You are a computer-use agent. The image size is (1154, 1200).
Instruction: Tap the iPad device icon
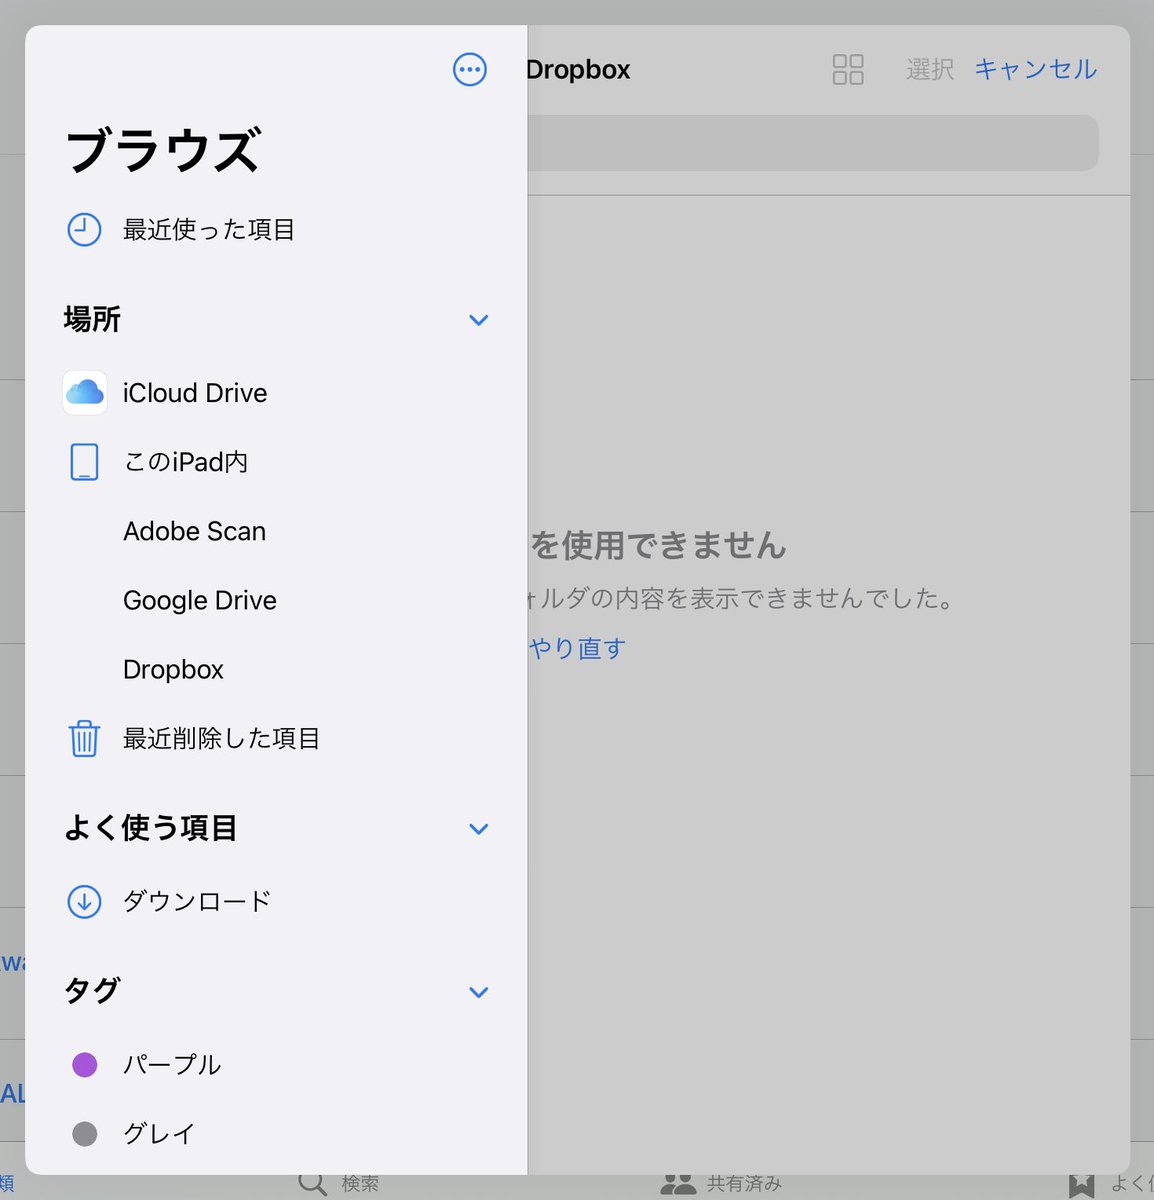(84, 462)
